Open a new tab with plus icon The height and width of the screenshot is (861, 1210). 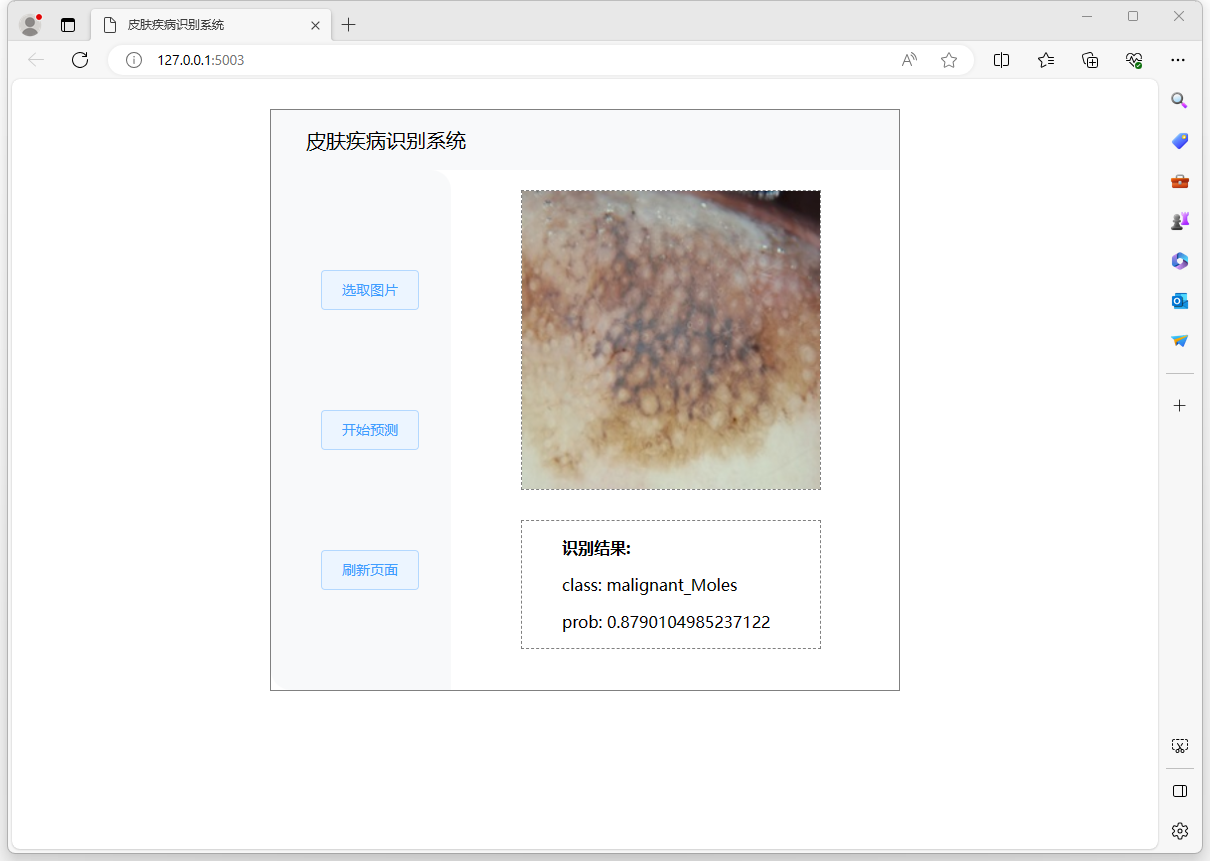[348, 25]
